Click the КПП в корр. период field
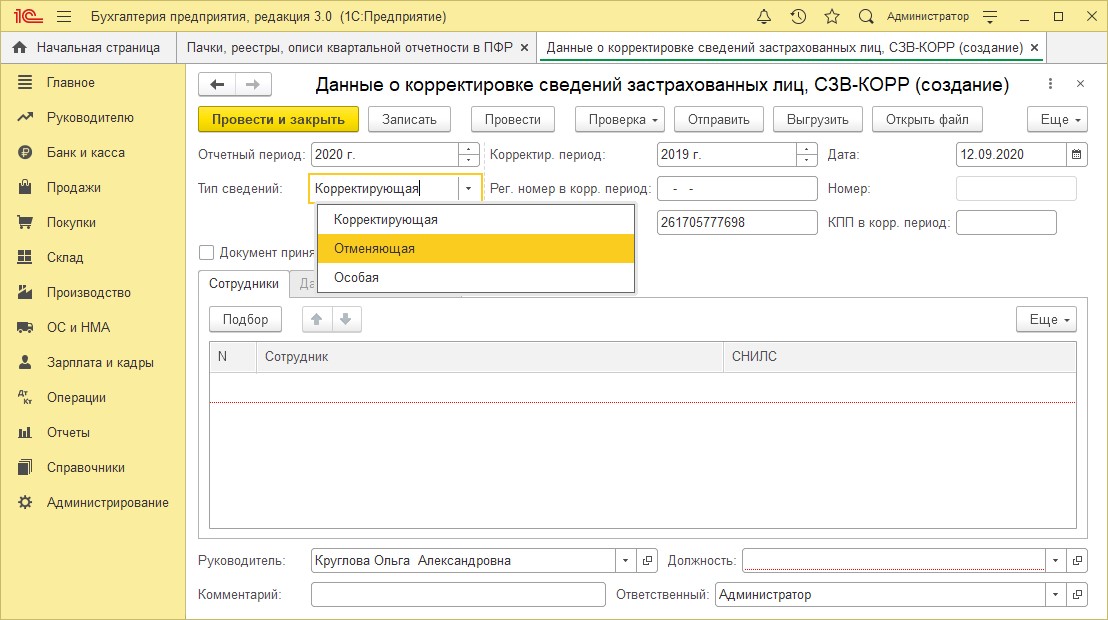This screenshot has width=1108, height=620. pos(1006,222)
